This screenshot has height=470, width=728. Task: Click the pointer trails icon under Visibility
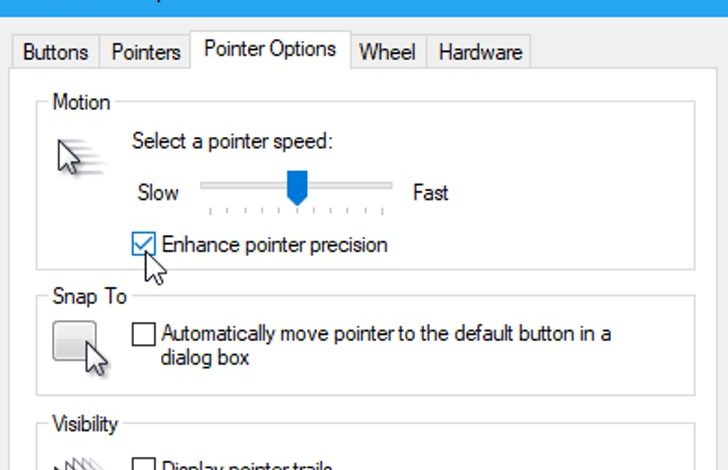coord(79,464)
